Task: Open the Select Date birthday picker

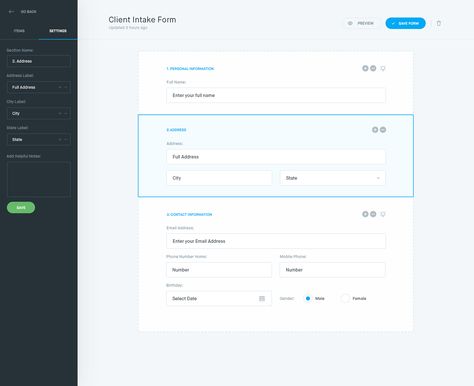Action: (219, 298)
